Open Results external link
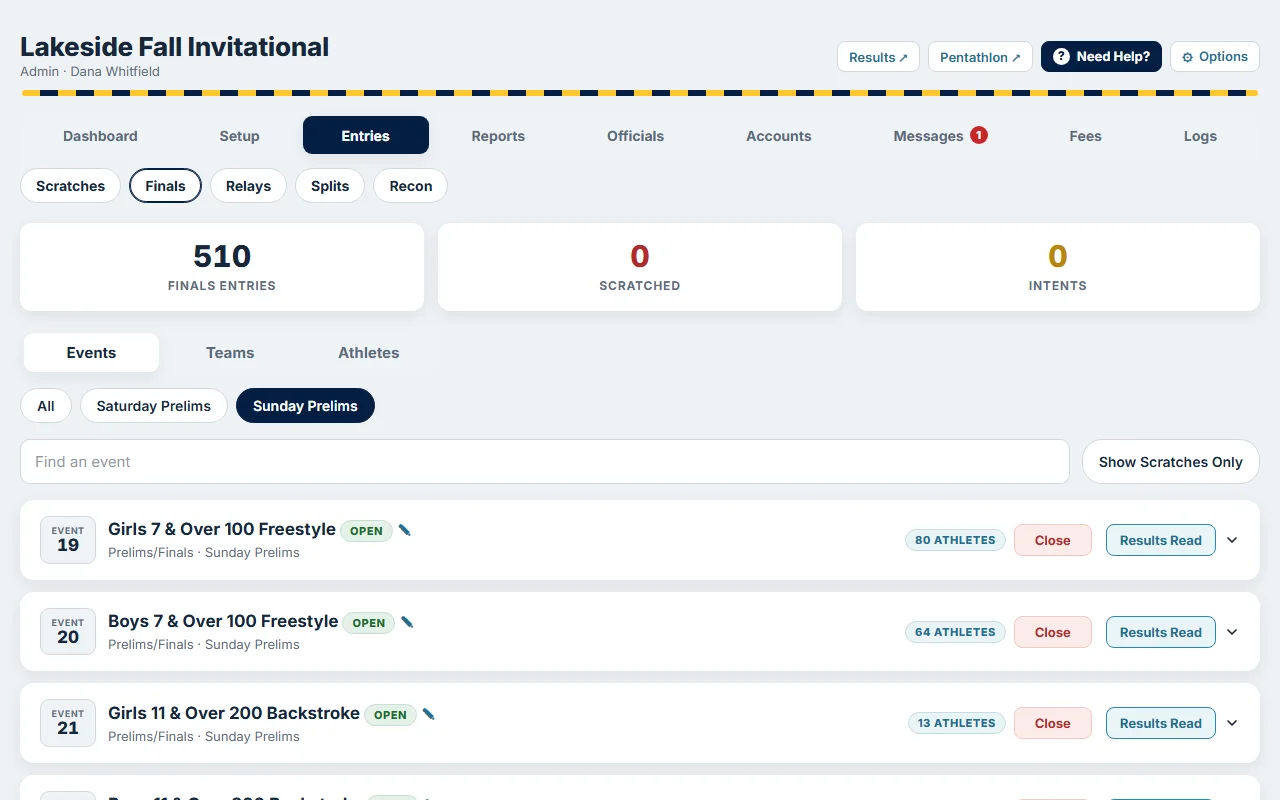 coord(878,57)
